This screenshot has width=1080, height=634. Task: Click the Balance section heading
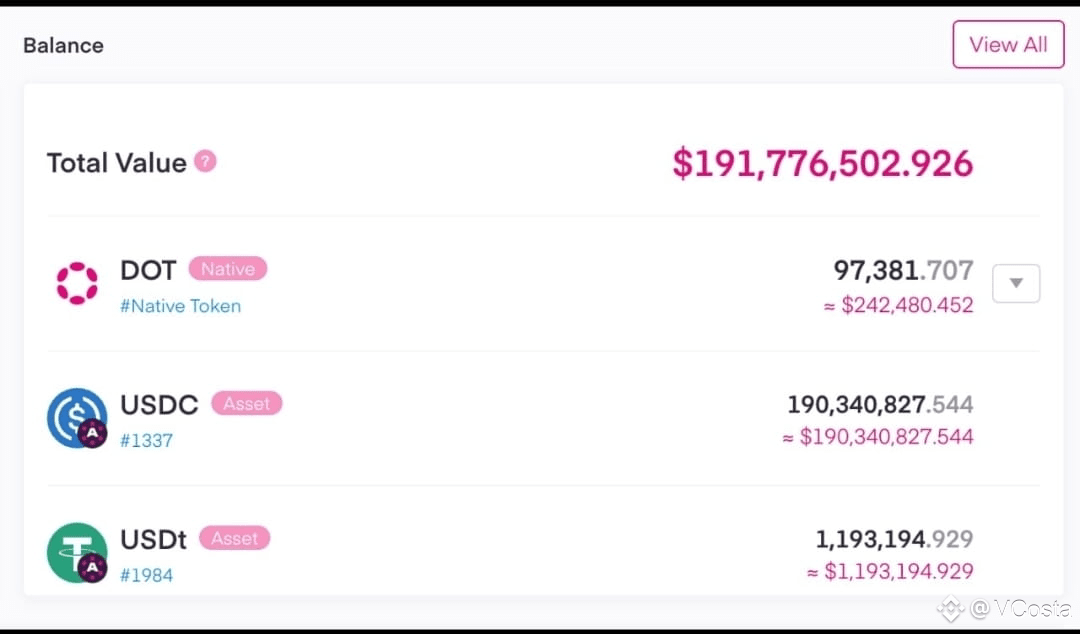63,45
